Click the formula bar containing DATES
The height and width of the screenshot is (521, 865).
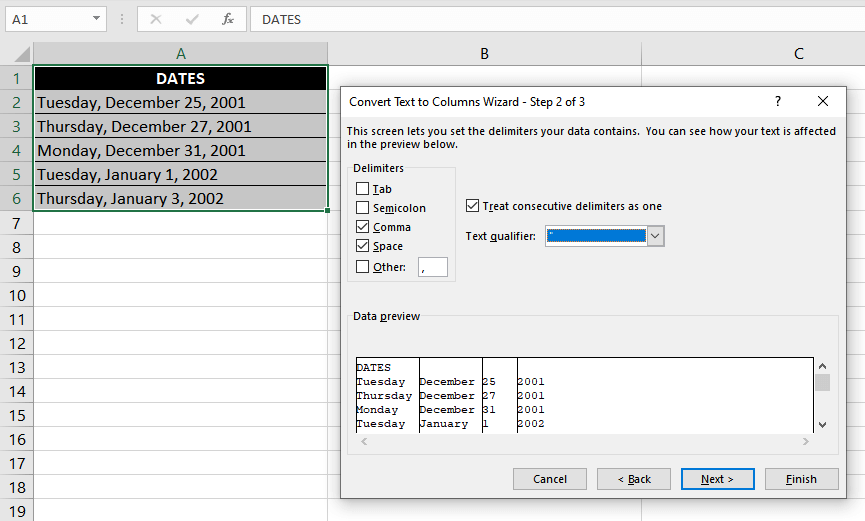(557, 19)
